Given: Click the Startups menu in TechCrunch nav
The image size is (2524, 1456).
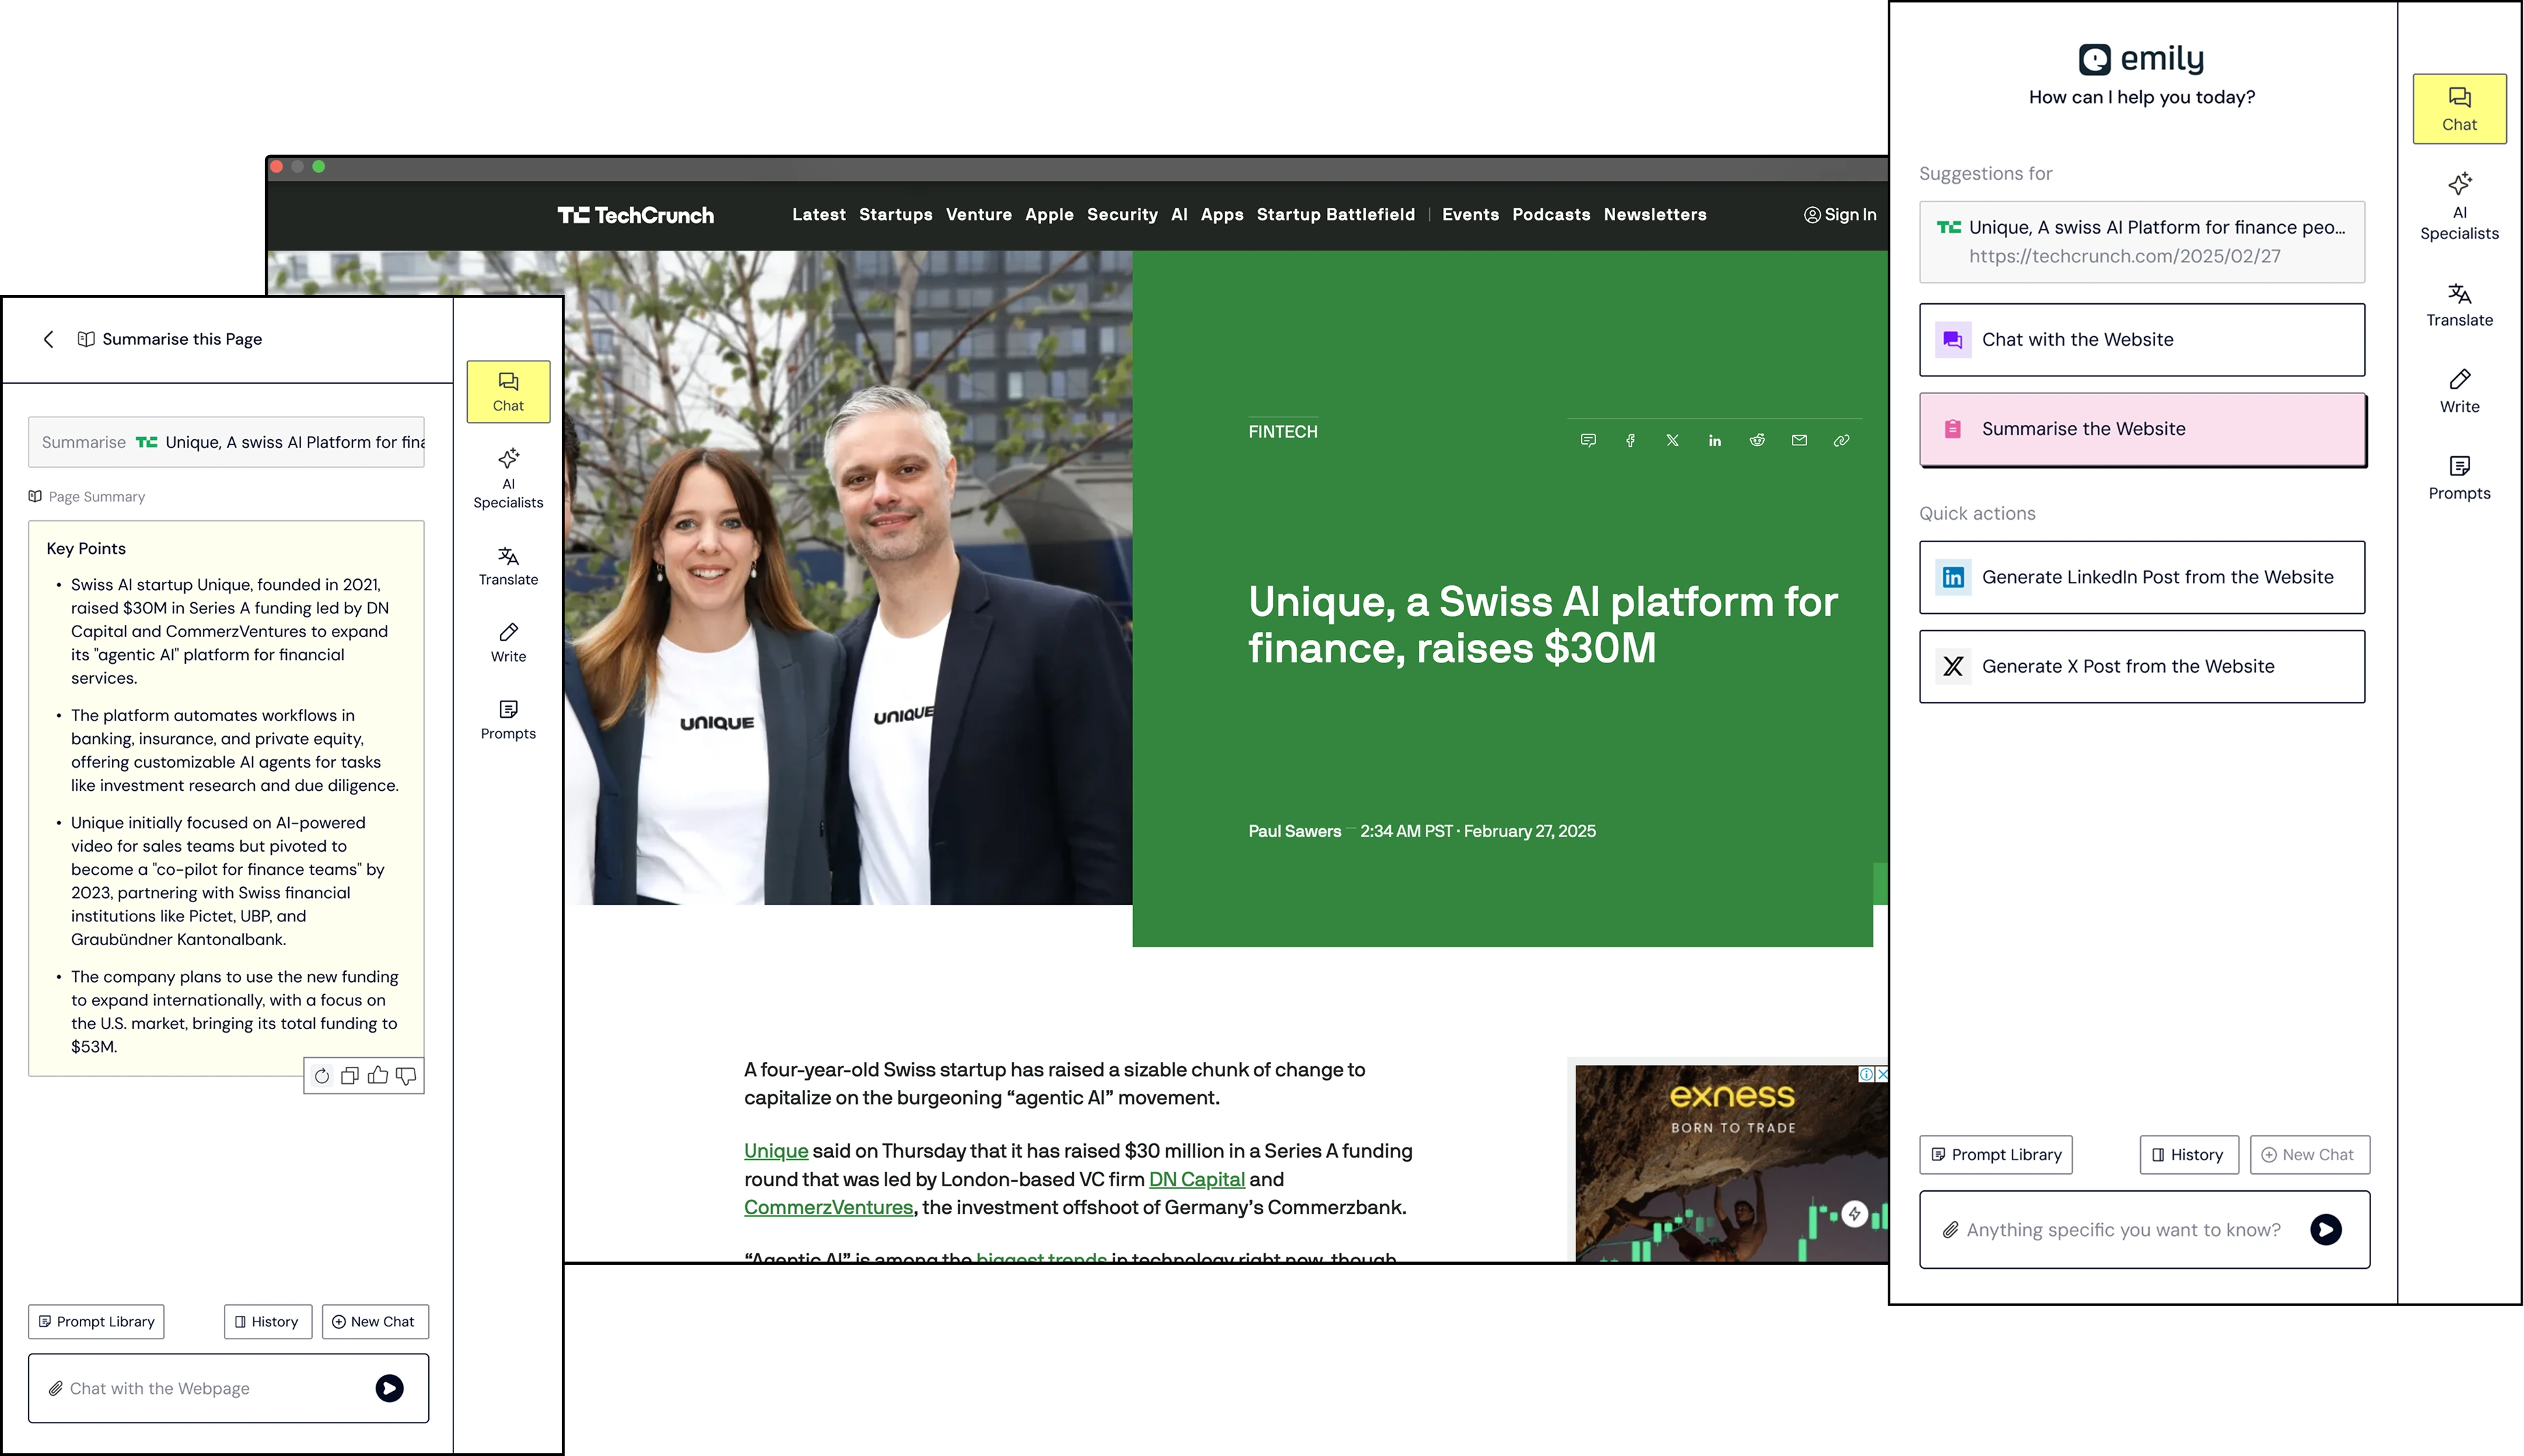Looking at the screenshot, I should click(x=895, y=214).
